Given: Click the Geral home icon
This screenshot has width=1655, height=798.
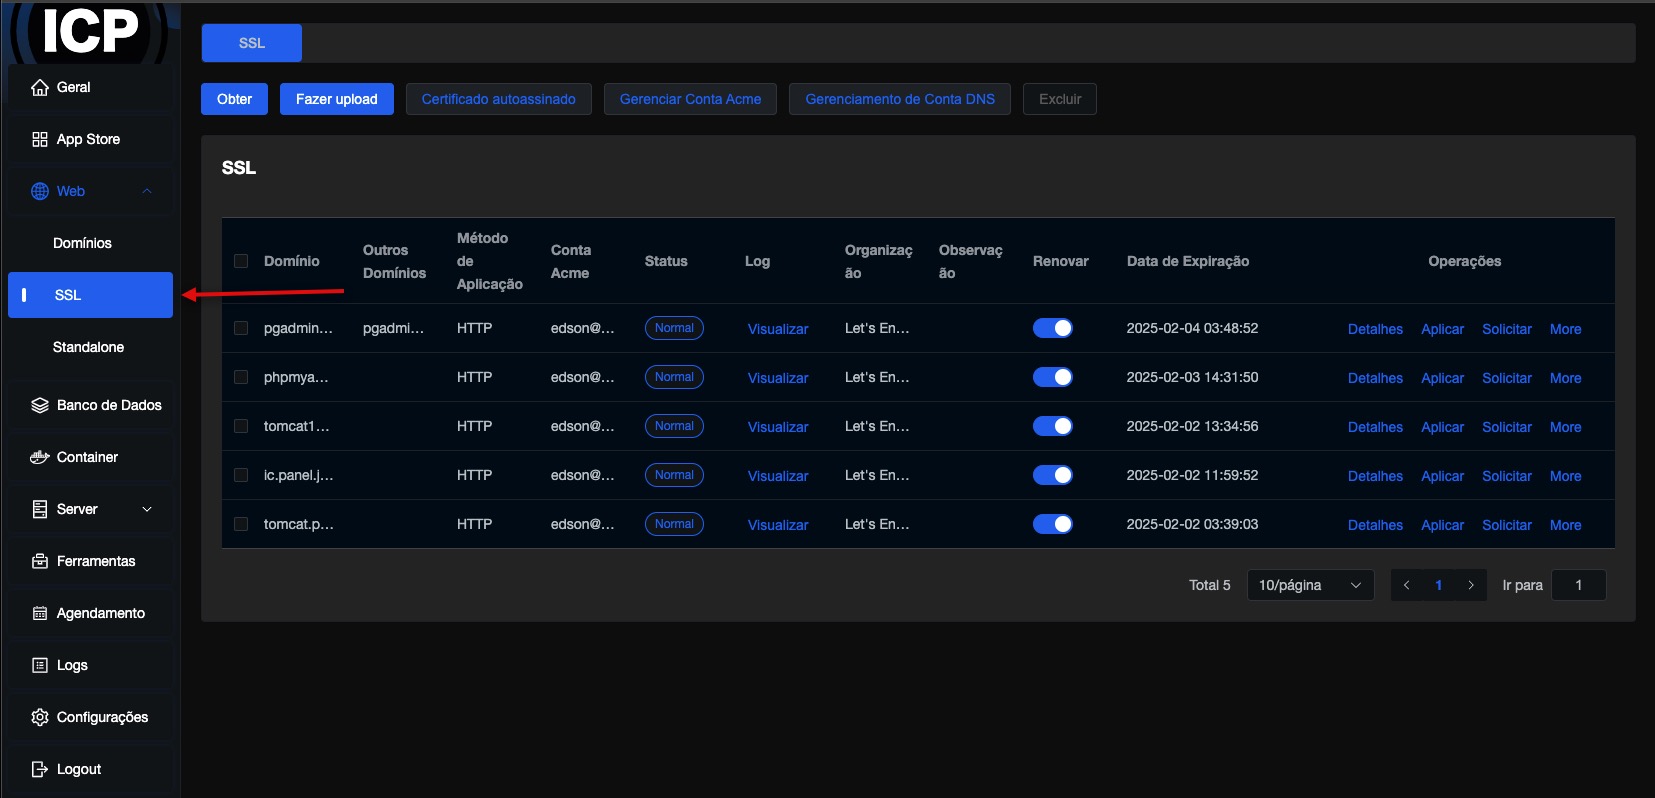Looking at the screenshot, I should click(40, 87).
